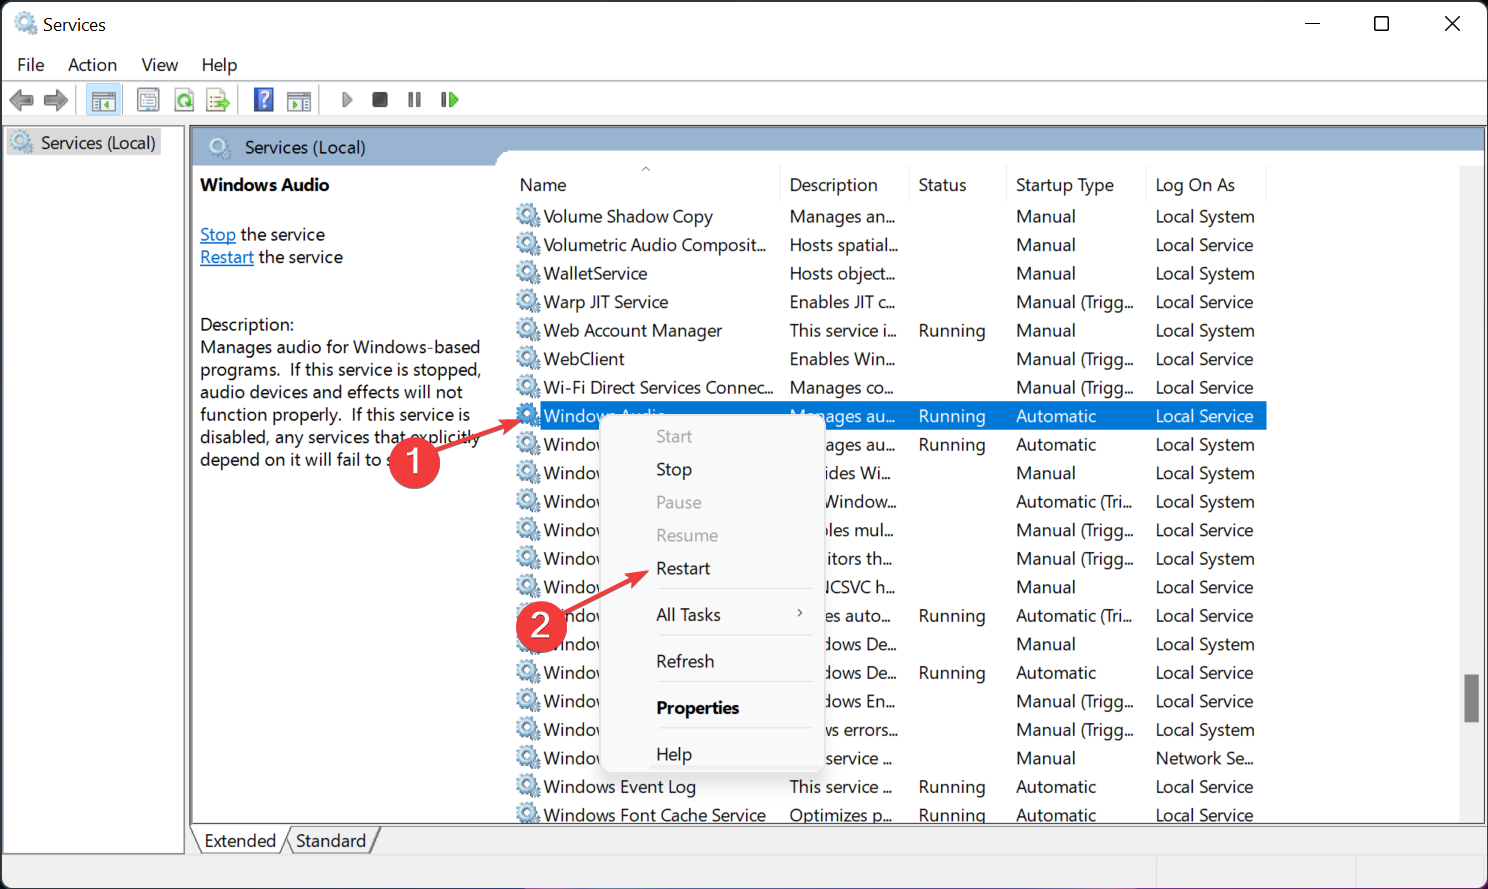Click the highlighted Automatic startup type cell
Screen dimensions: 1488x889
tap(1056, 416)
